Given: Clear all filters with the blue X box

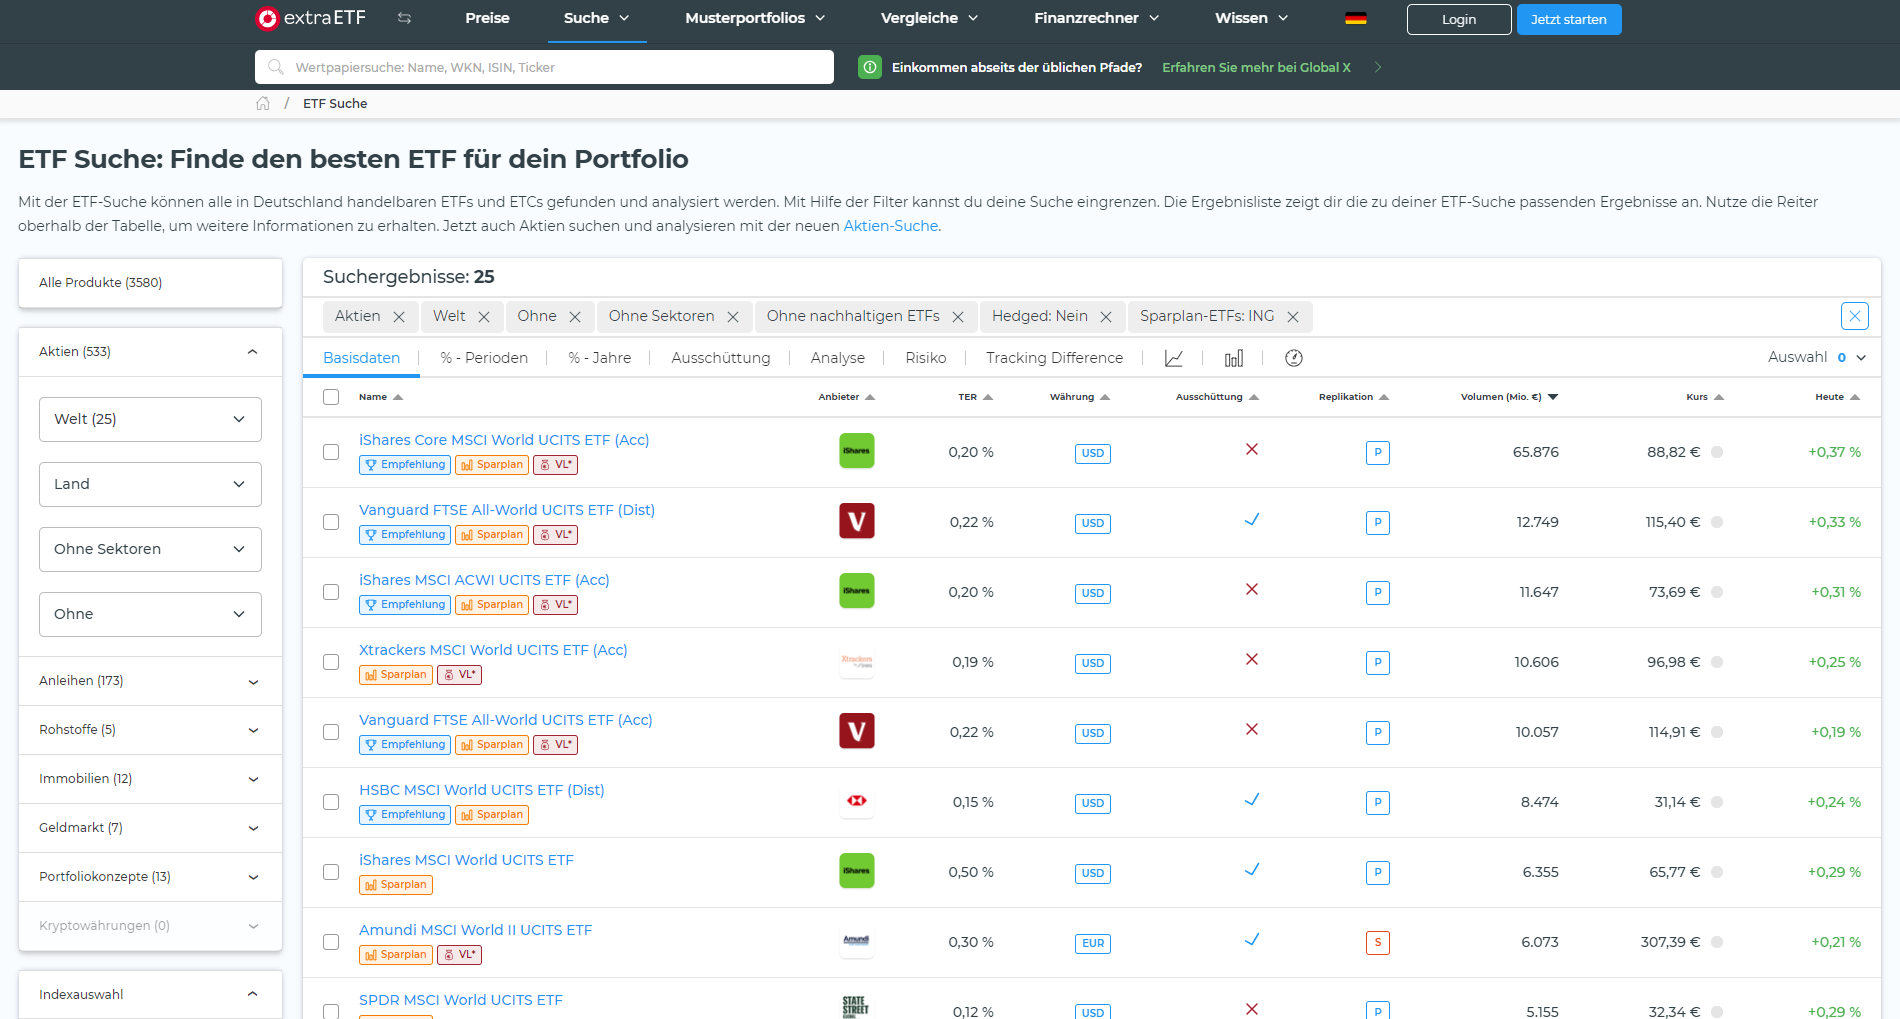Looking at the screenshot, I should point(1854,316).
